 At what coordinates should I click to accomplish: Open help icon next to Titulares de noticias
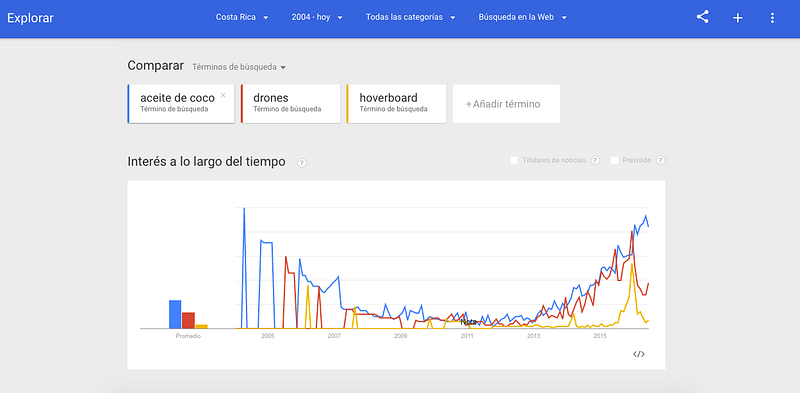pyautogui.click(x=595, y=160)
